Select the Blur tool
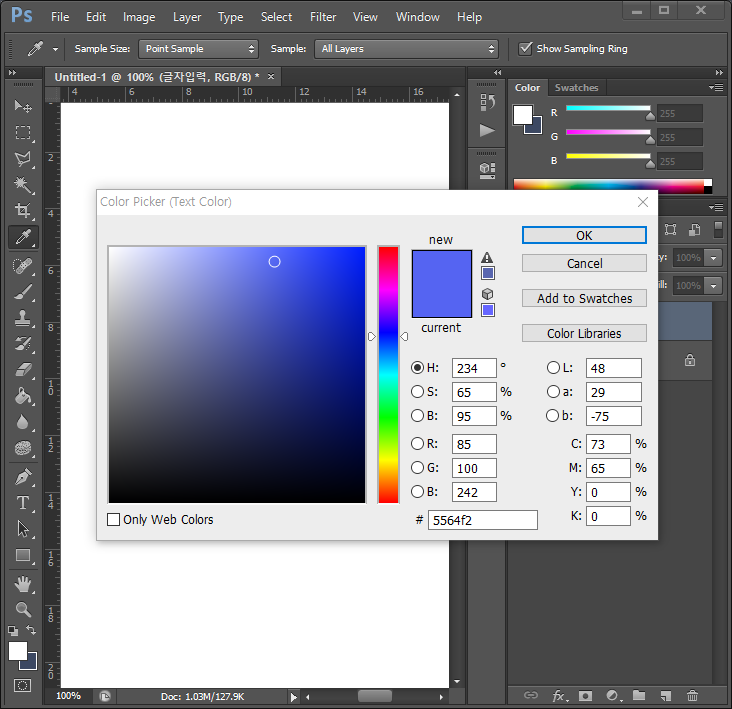Image resolution: width=732 pixels, height=709 pixels. (x=23, y=422)
